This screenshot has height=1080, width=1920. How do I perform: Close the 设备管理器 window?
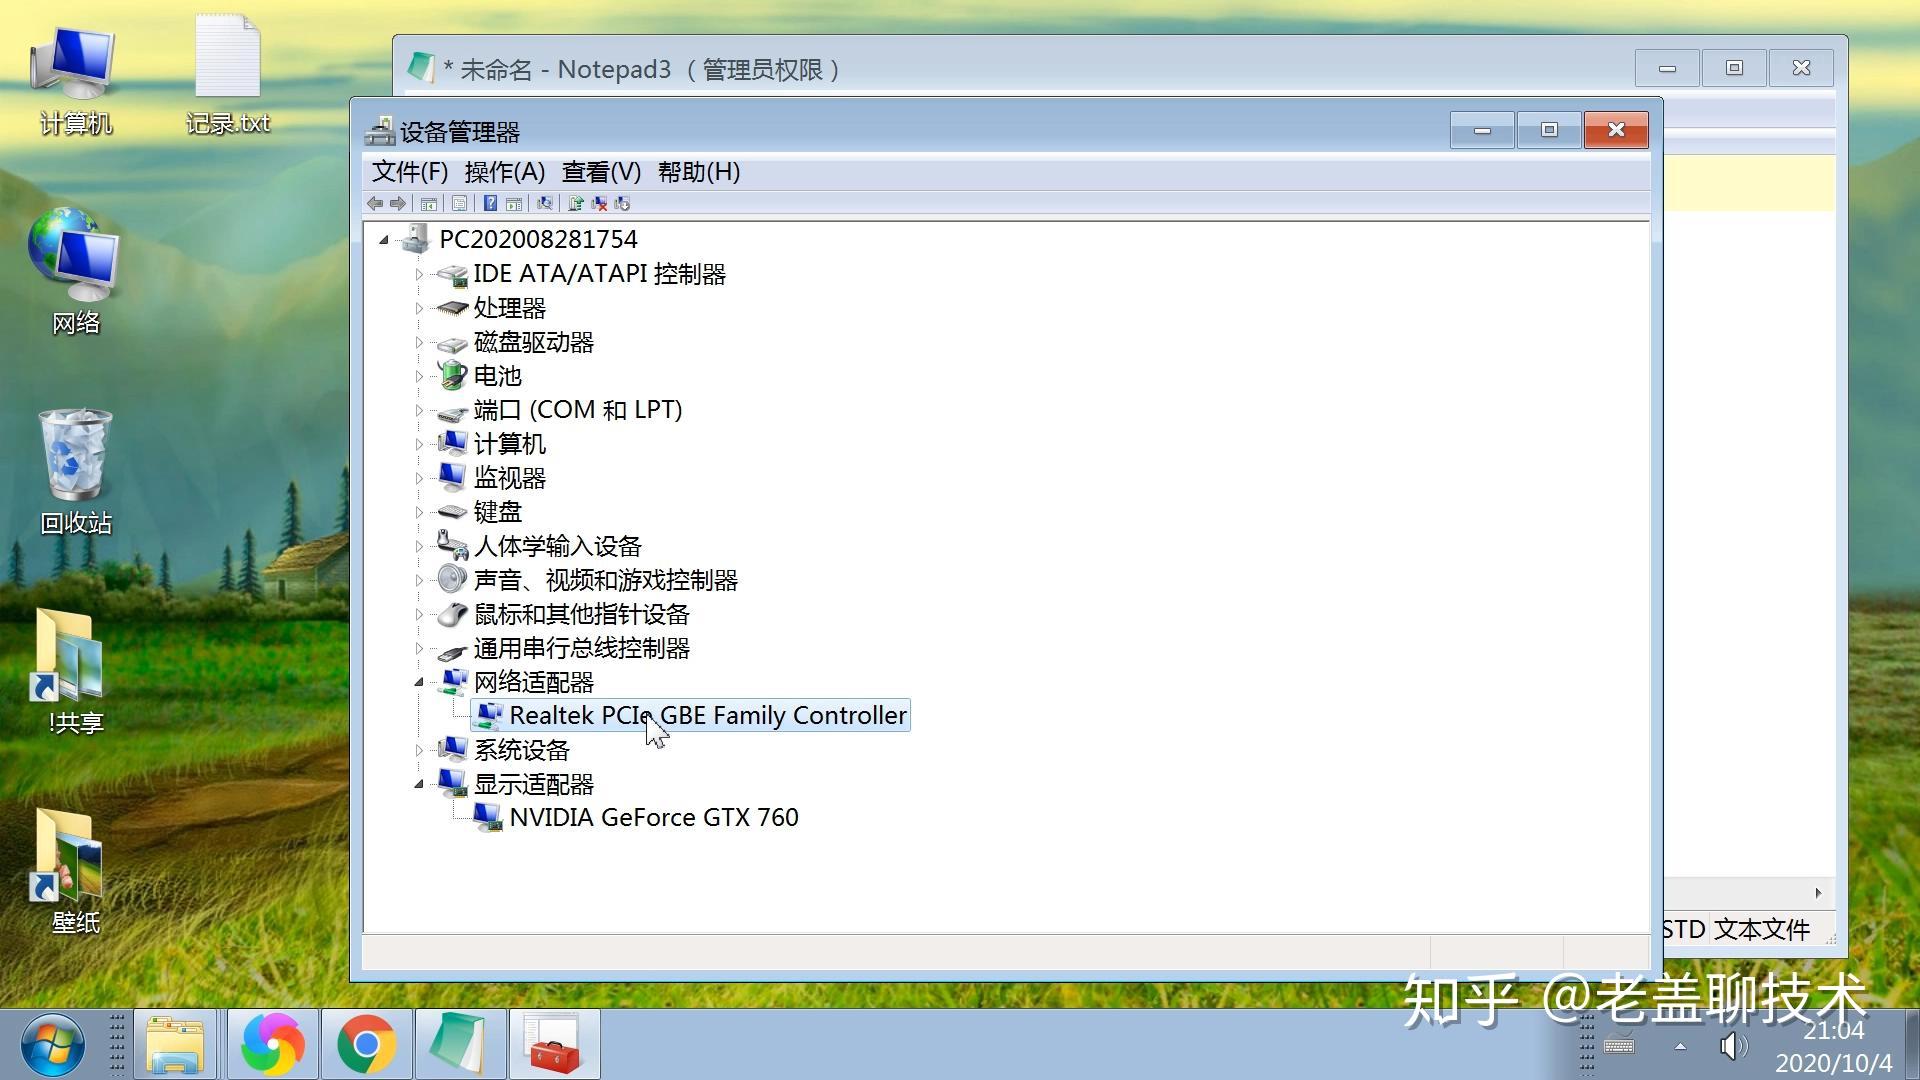pos(1616,130)
